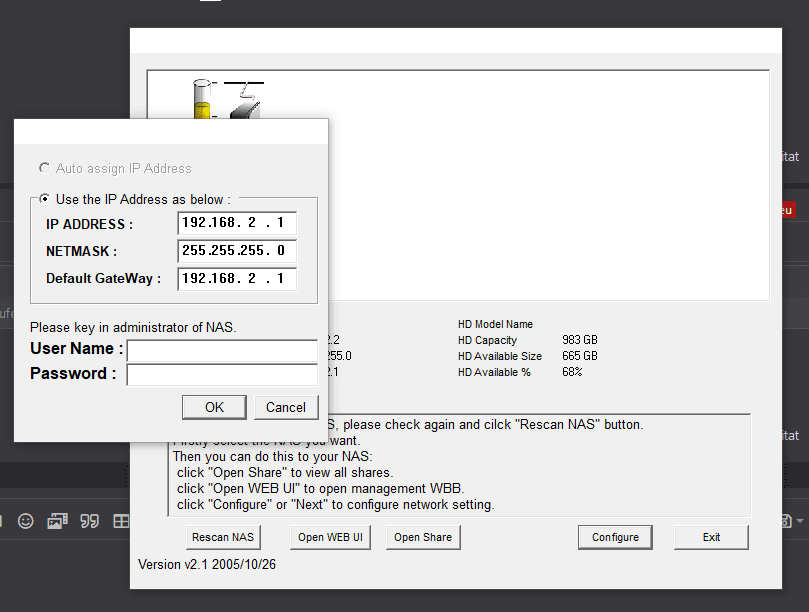Click the smiley emoji icon in the editor toolbar

pyautogui.click(x=25, y=521)
